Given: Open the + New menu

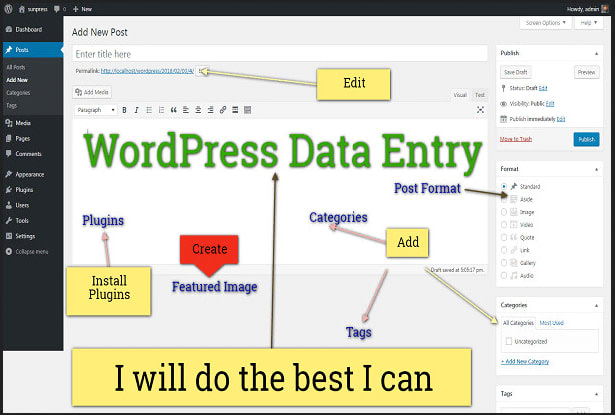Looking at the screenshot, I should [82, 9].
